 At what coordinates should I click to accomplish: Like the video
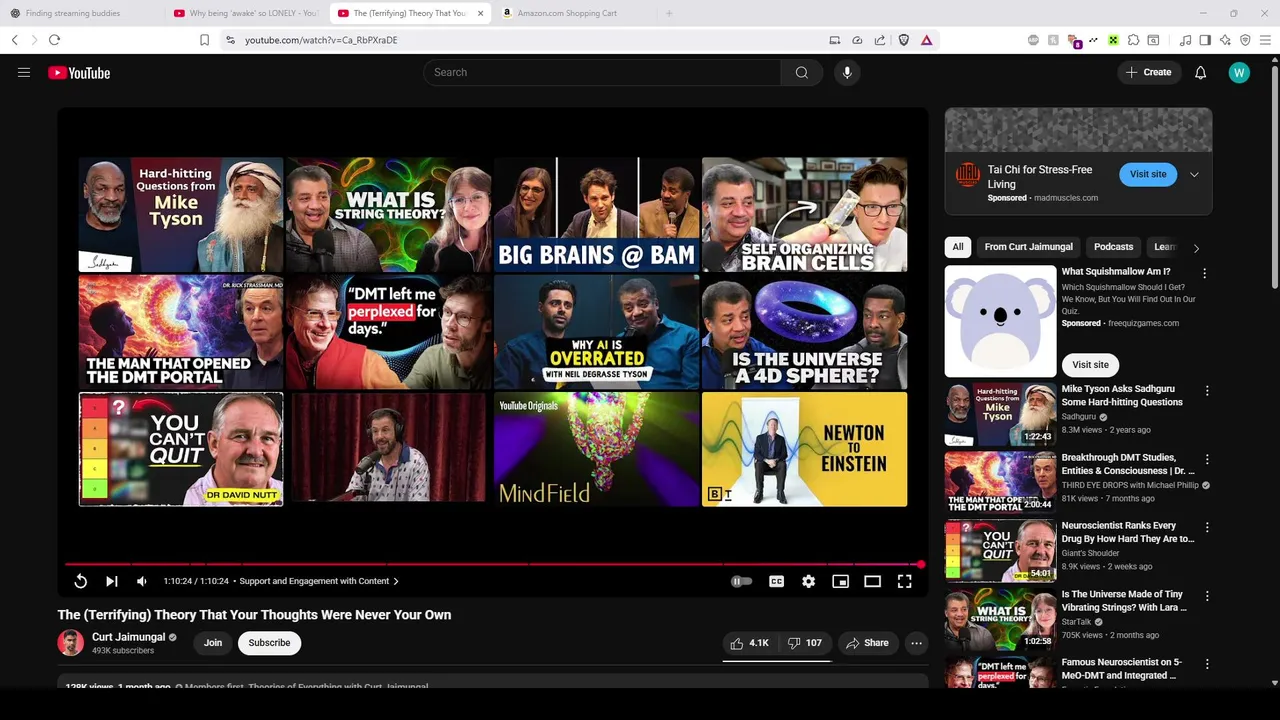pyautogui.click(x=749, y=643)
